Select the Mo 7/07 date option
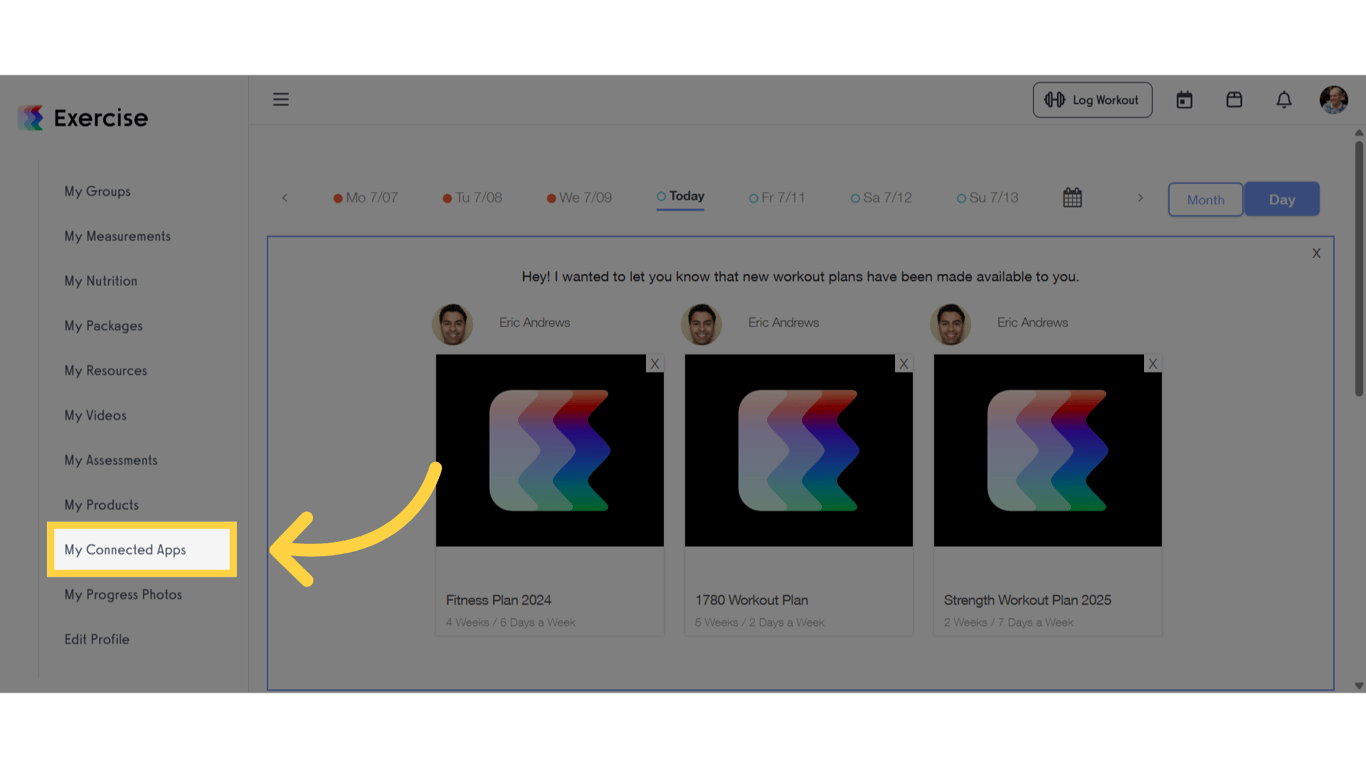Viewport: 1366px width, 768px height. [365, 197]
